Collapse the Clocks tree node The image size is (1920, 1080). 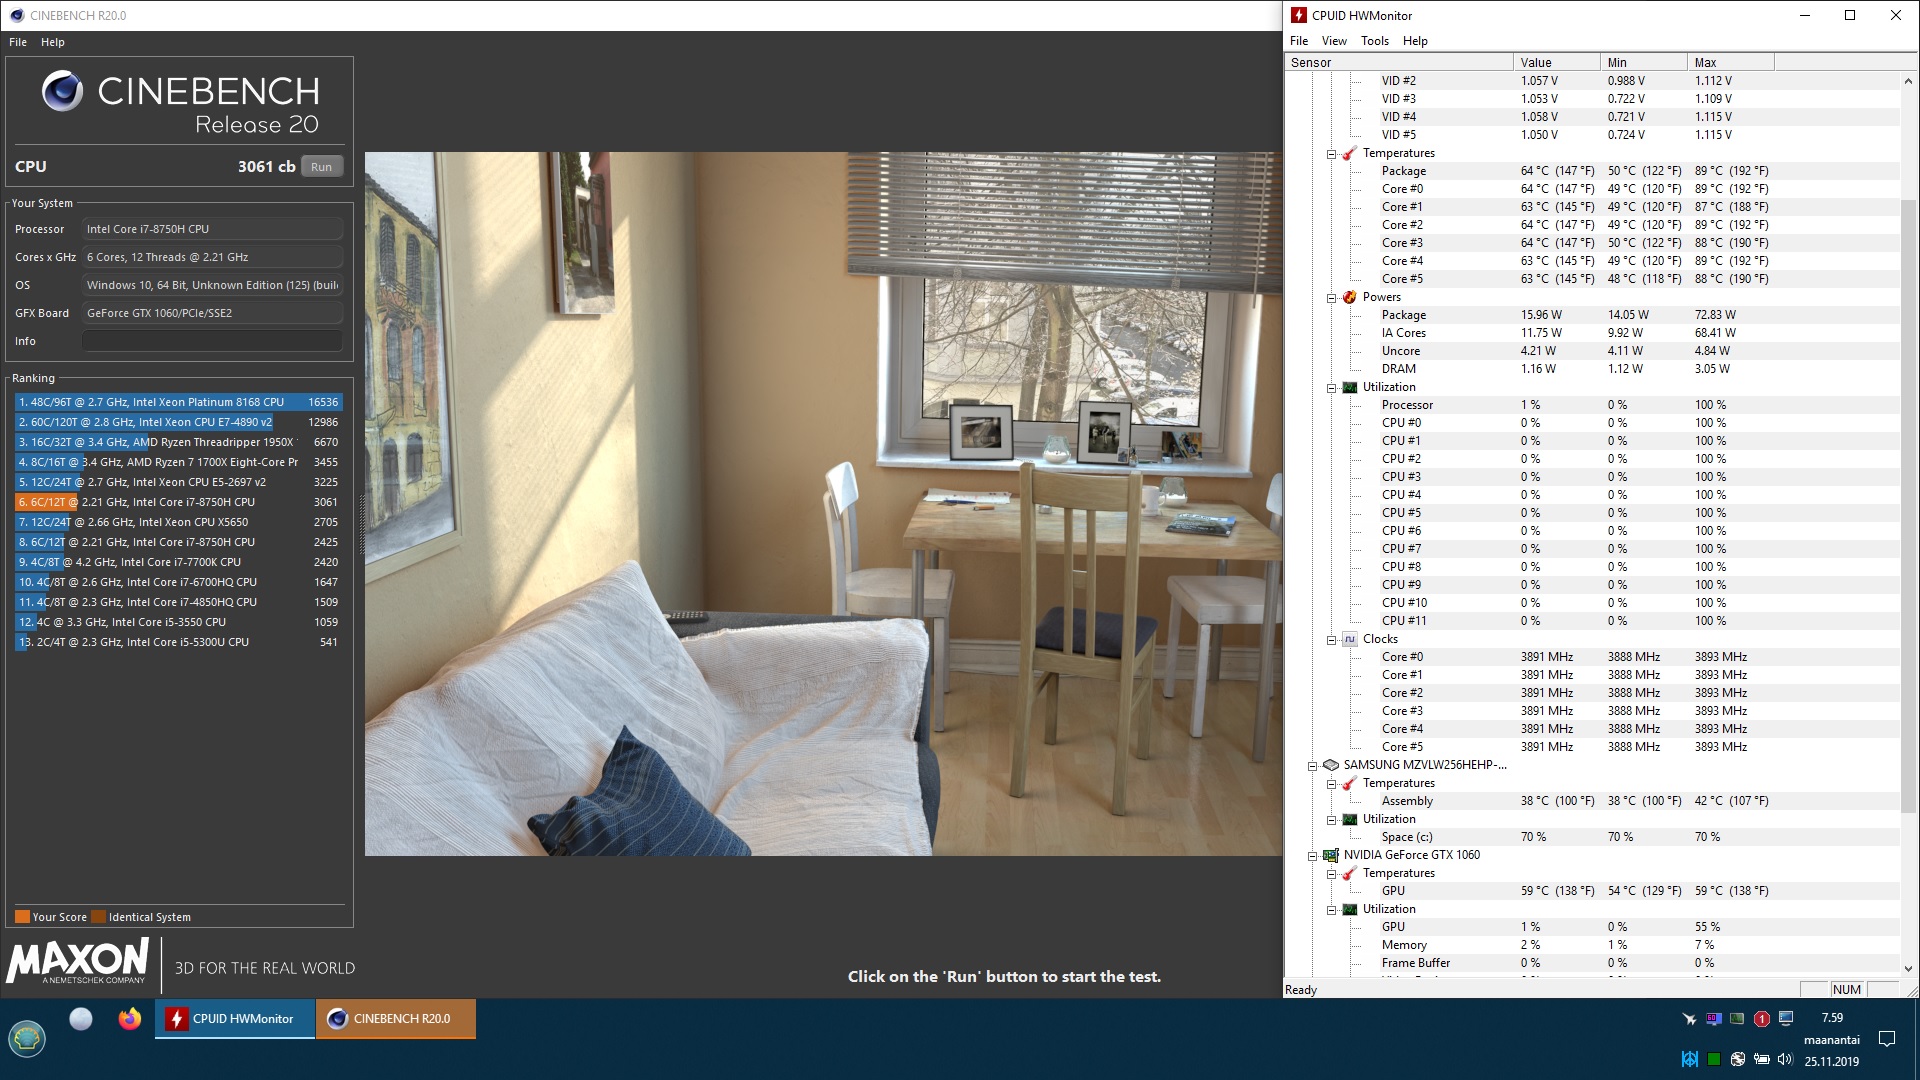coord(1331,640)
